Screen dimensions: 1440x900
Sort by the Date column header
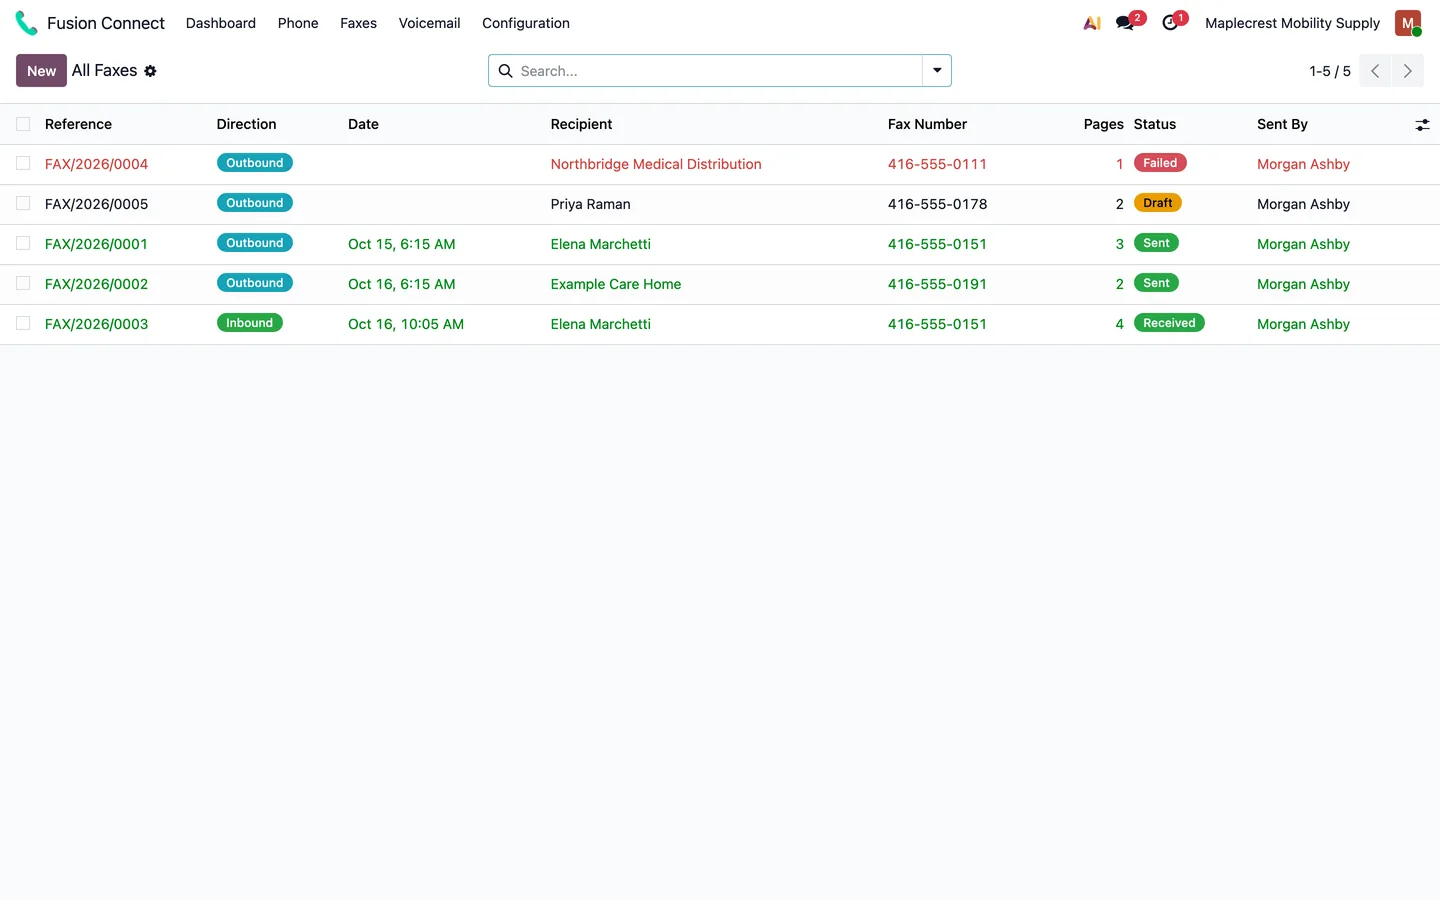click(363, 124)
